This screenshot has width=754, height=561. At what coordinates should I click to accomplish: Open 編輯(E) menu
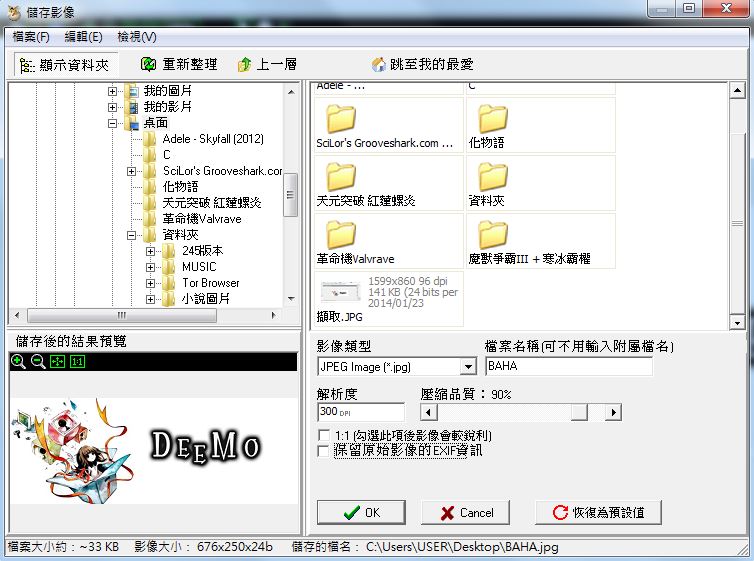tap(83, 37)
